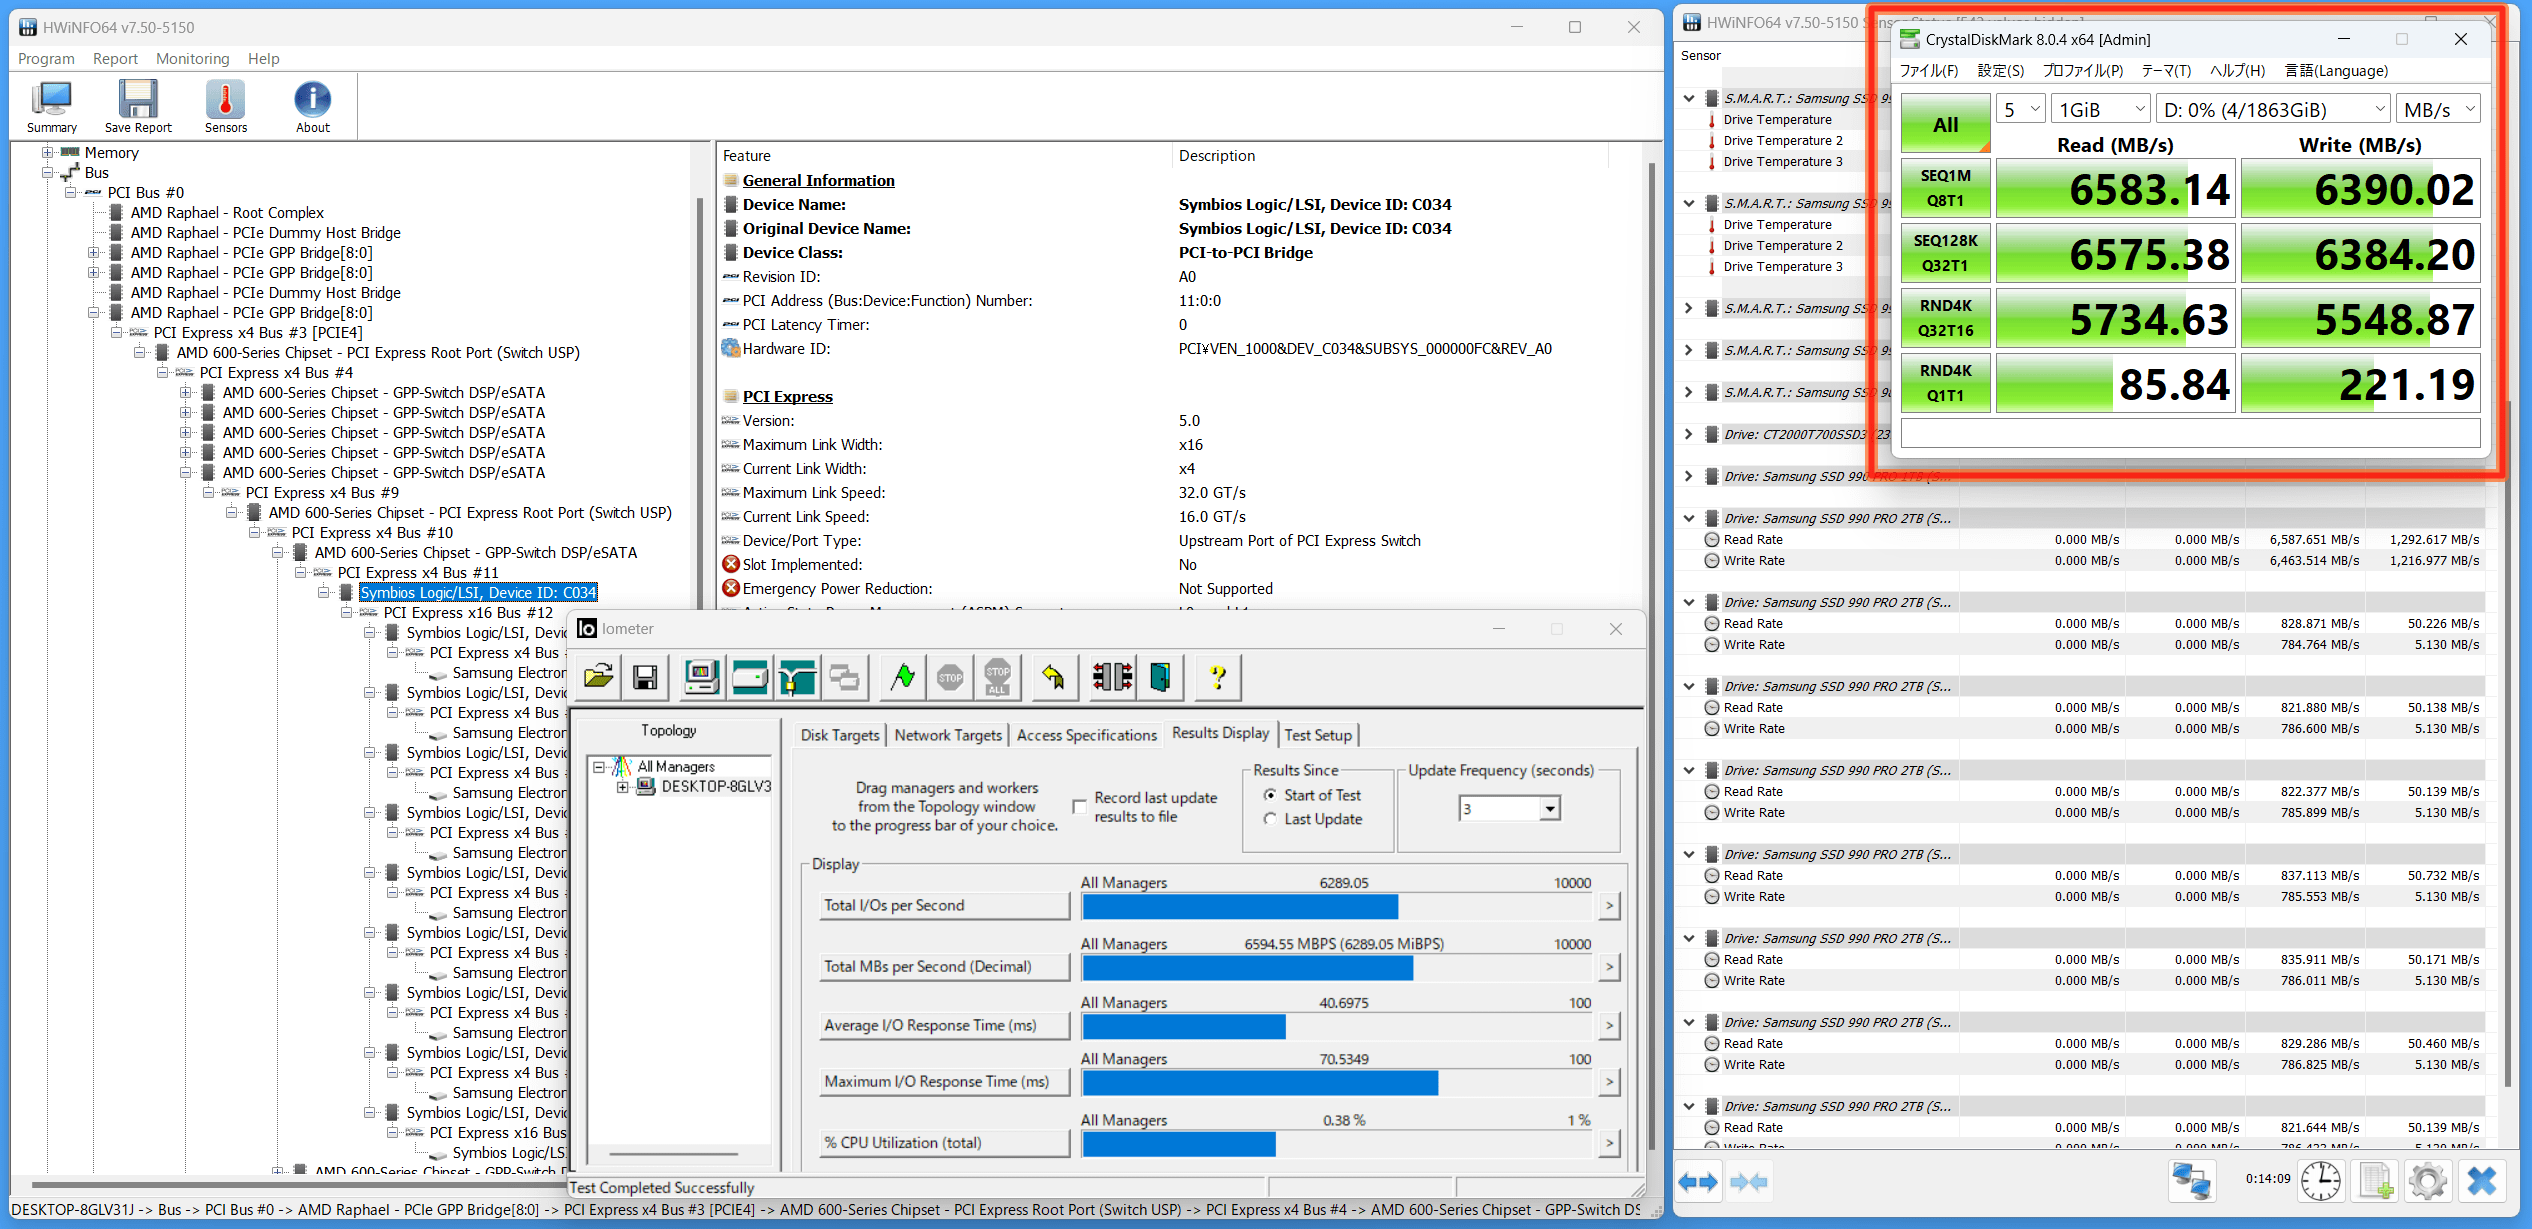Add a new network worker in Iometer
Viewport: 2532px width, 1229px height.
point(798,677)
